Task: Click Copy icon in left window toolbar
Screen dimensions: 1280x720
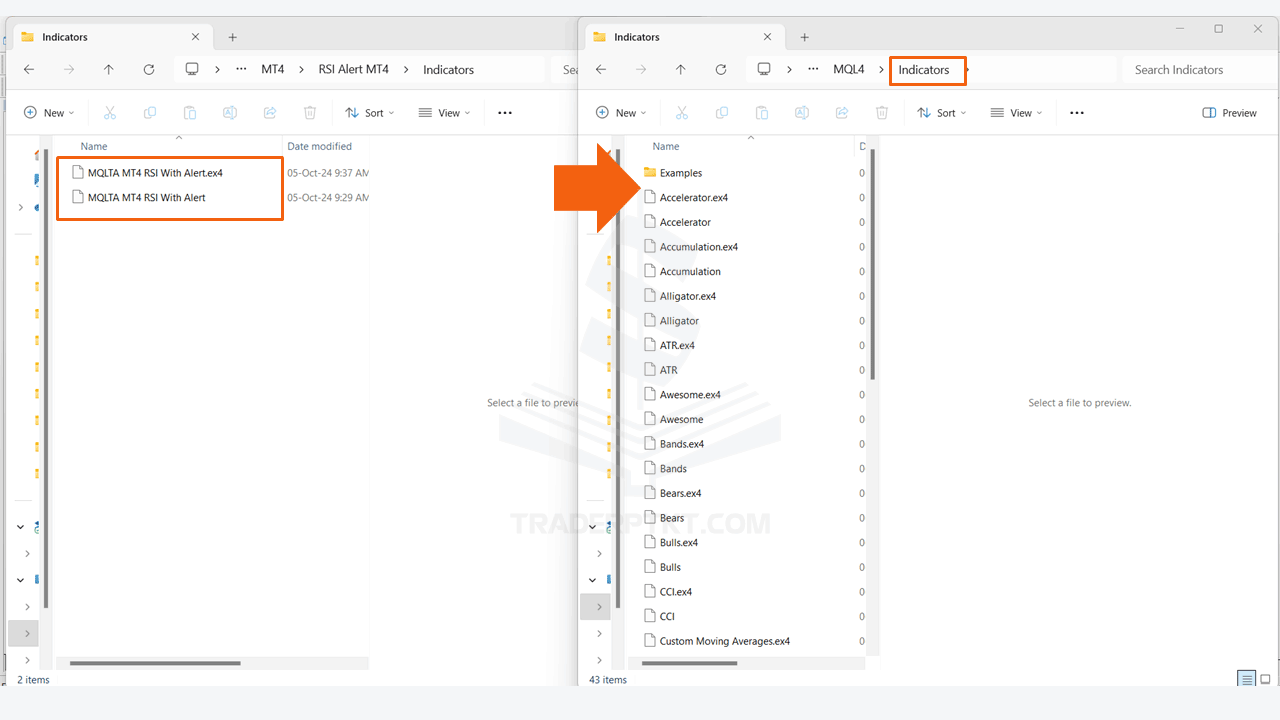Action: (150, 113)
